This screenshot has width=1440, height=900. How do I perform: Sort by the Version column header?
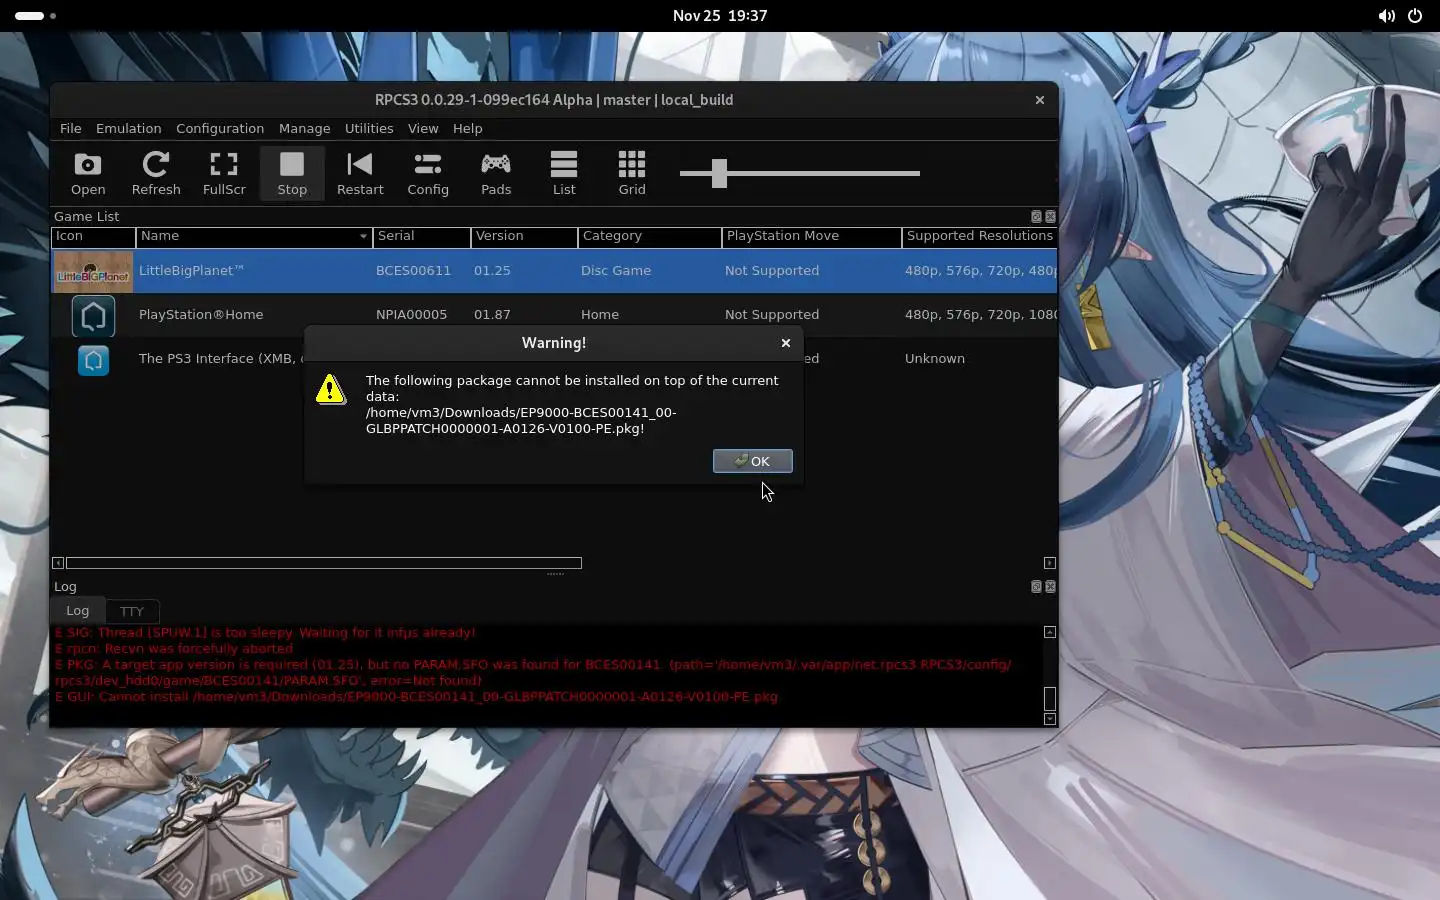click(x=524, y=236)
